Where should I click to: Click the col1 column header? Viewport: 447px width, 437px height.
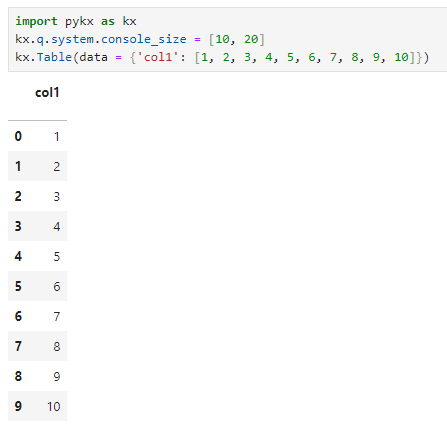tap(47, 92)
